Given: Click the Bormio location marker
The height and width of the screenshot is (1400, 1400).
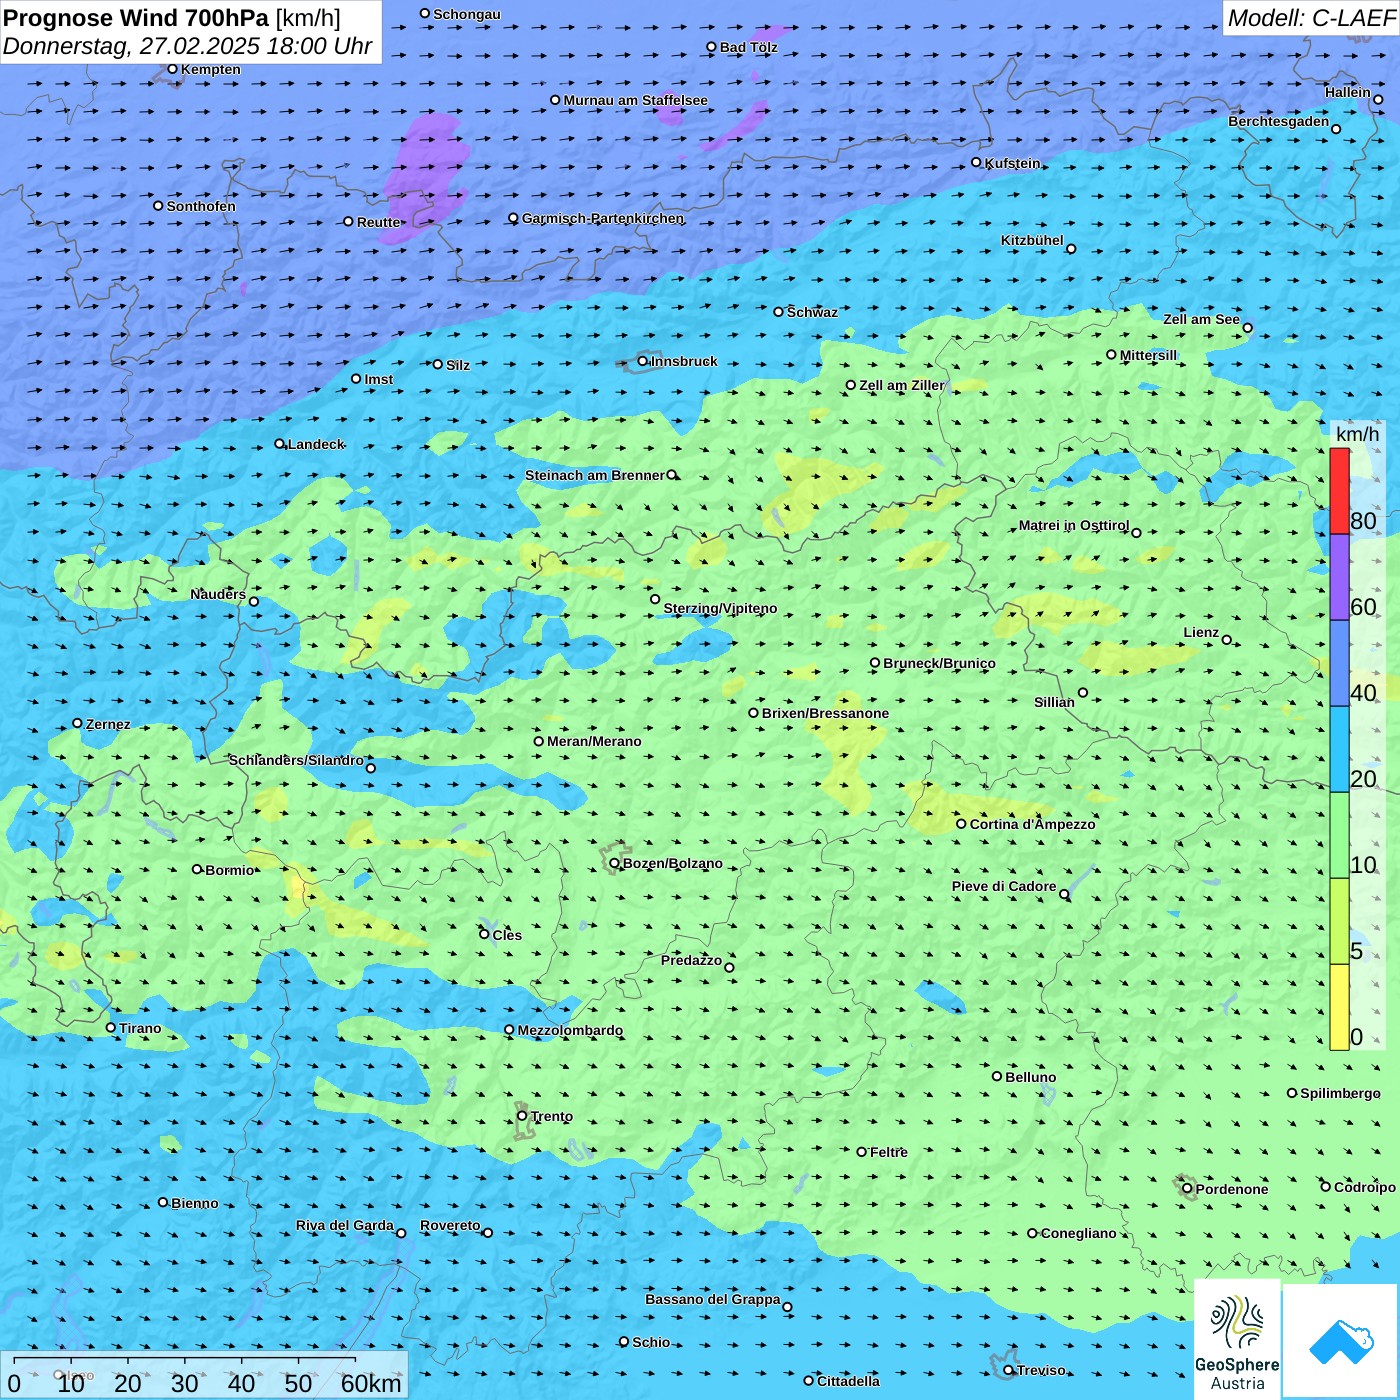Looking at the screenshot, I should coord(197,869).
